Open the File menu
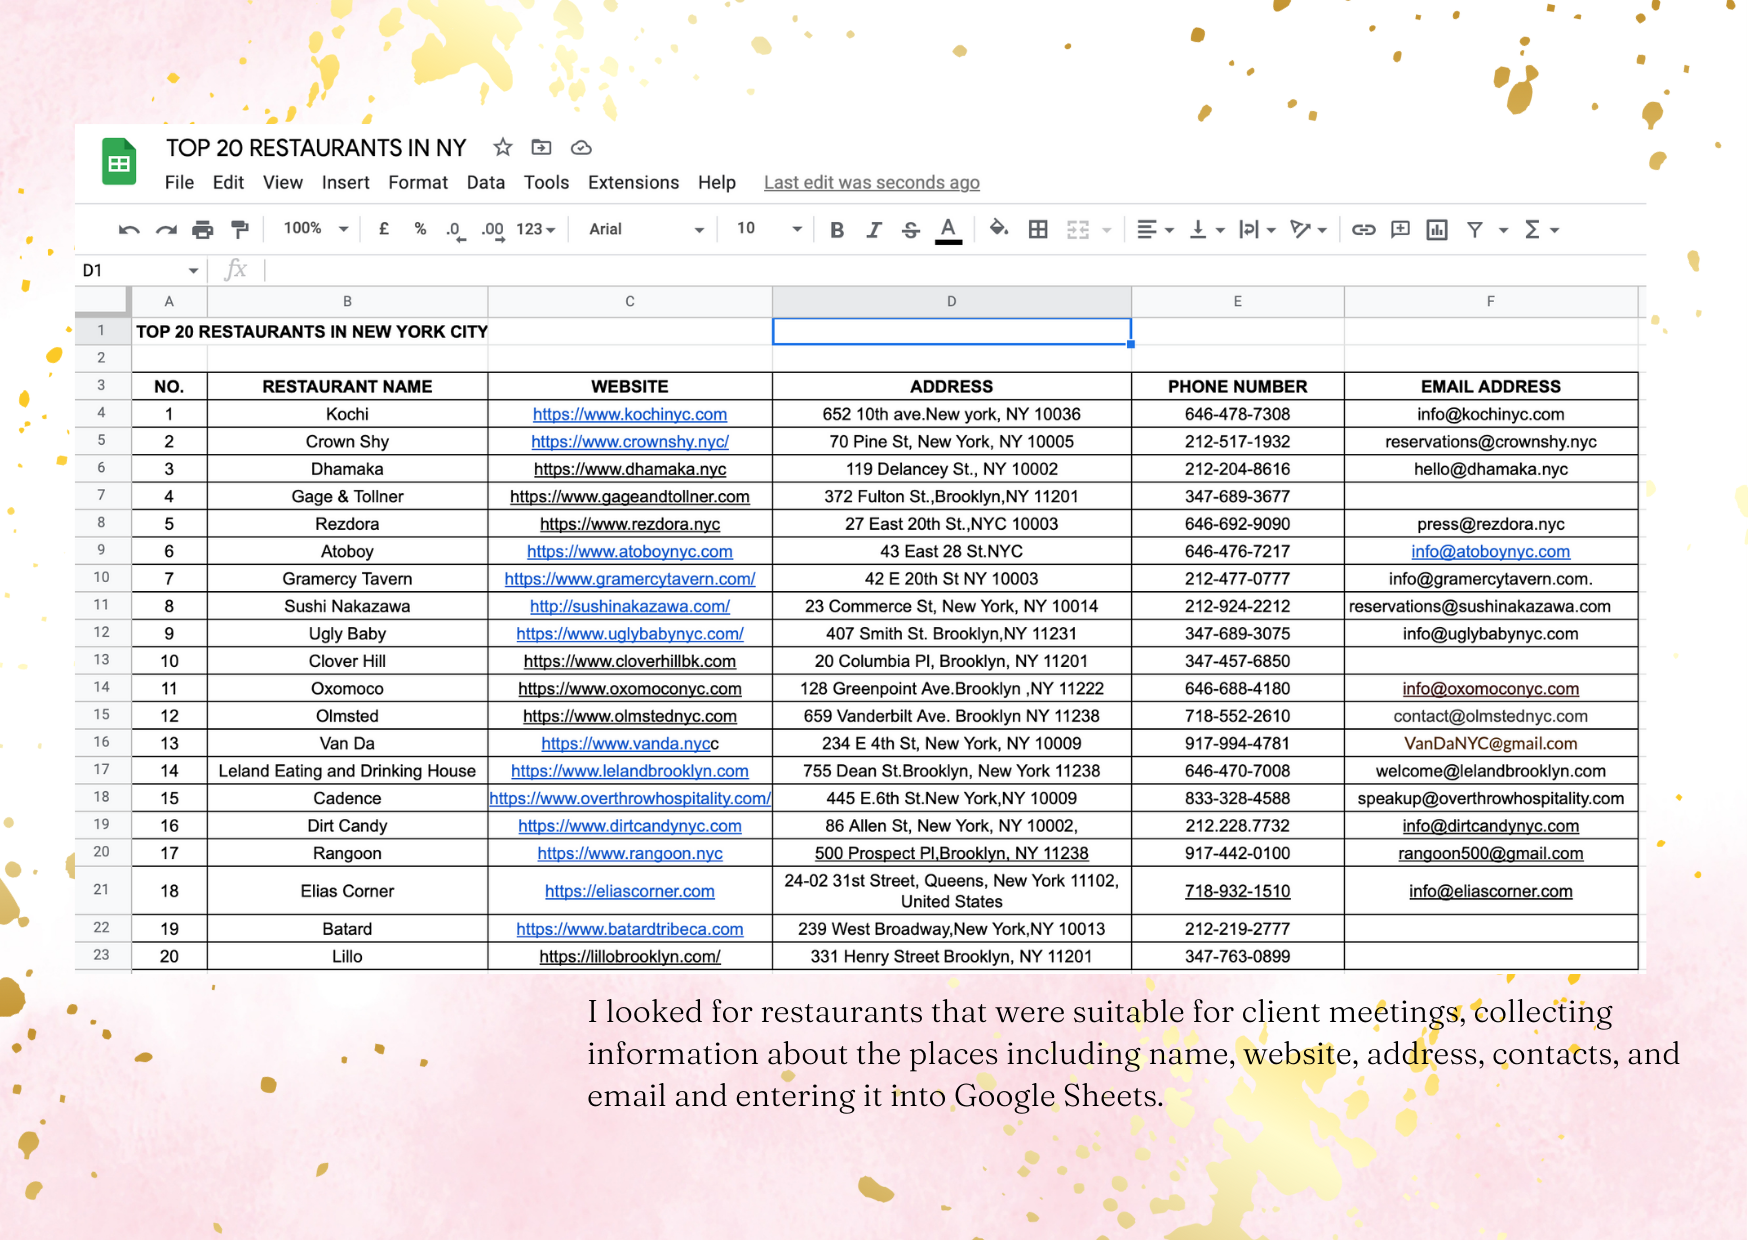Viewport: 1748px width, 1240px height. pos(179,182)
